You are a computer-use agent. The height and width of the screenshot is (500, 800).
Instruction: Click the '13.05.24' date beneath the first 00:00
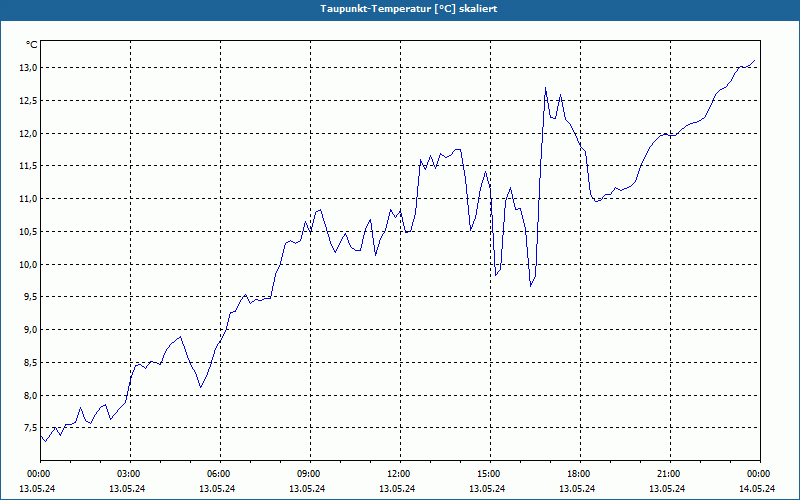tap(37, 488)
